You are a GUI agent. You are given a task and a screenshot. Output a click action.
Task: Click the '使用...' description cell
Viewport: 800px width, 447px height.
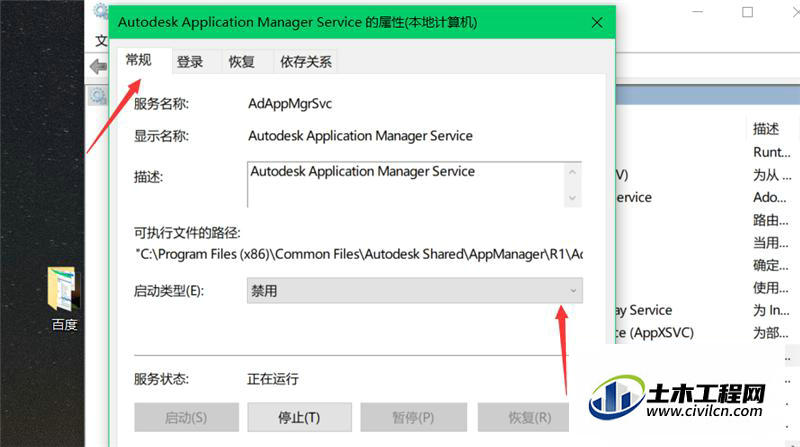770,288
